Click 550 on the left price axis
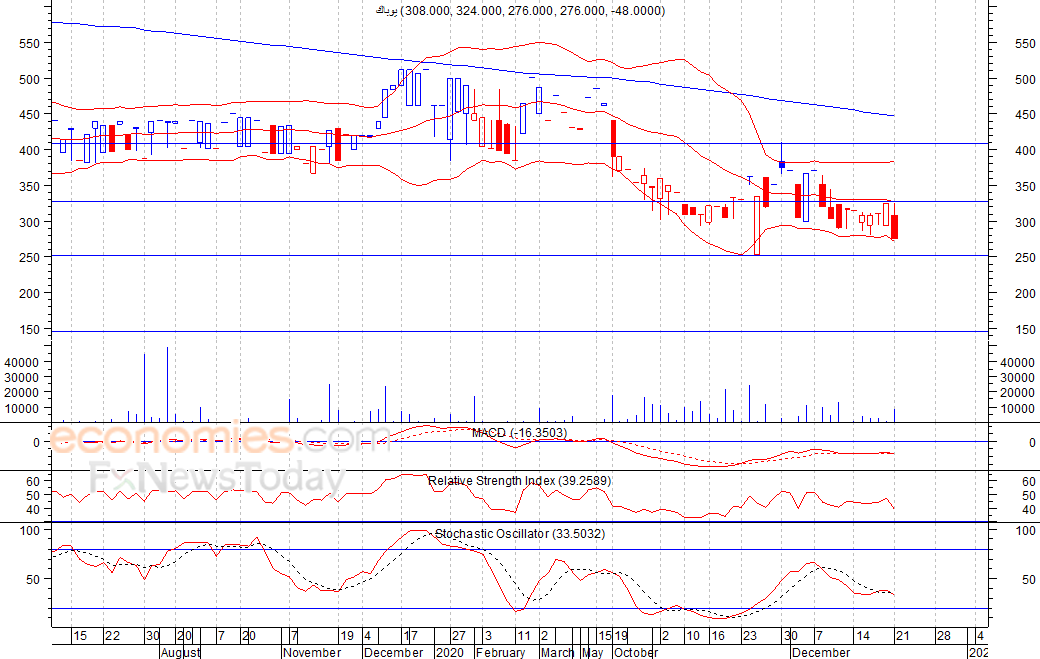Screen dimensions: 1040x659 (x=30, y=44)
